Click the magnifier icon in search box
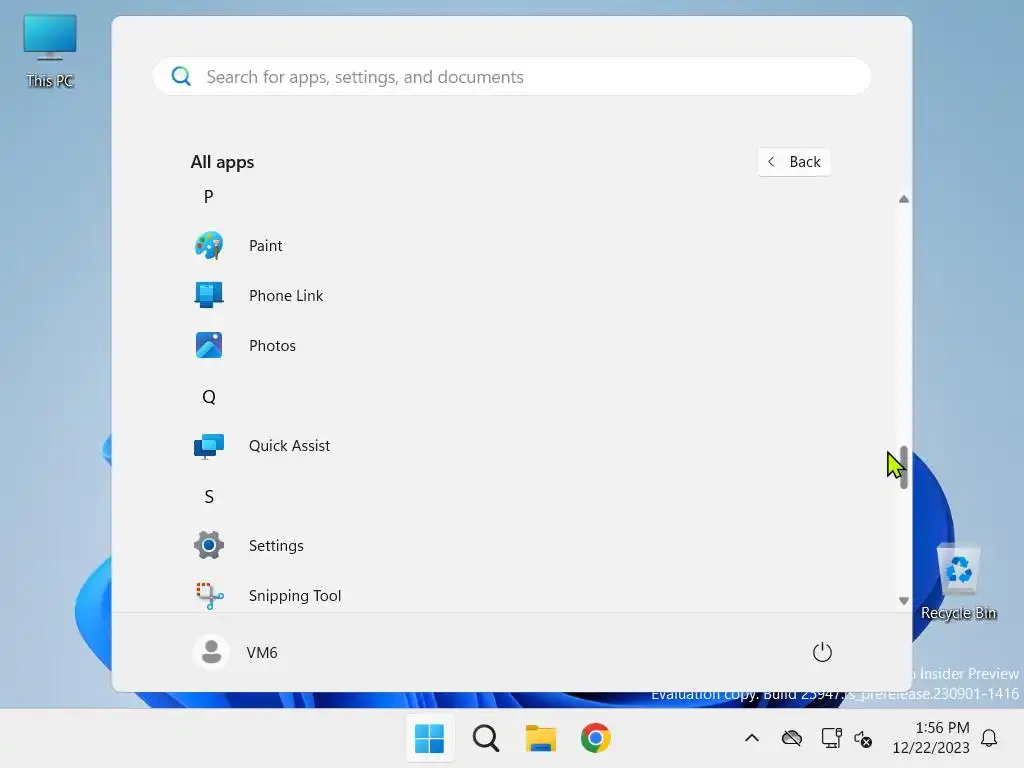 click(x=181, y=76)
